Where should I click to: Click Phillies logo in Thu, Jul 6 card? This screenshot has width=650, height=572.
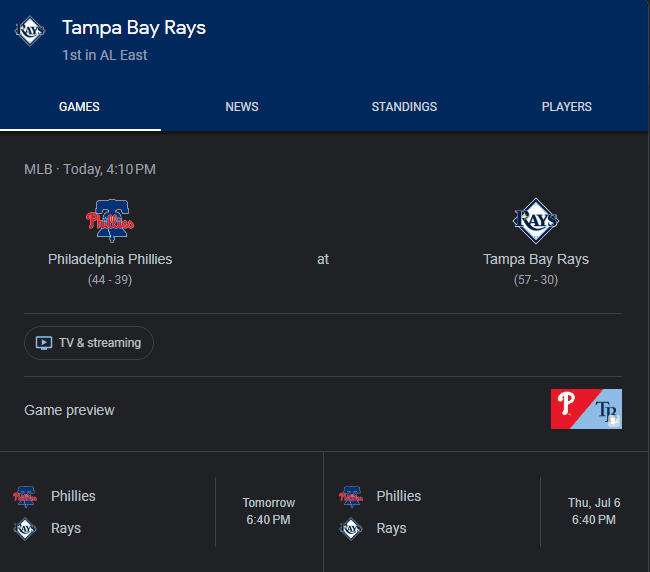tap(351, 497)
